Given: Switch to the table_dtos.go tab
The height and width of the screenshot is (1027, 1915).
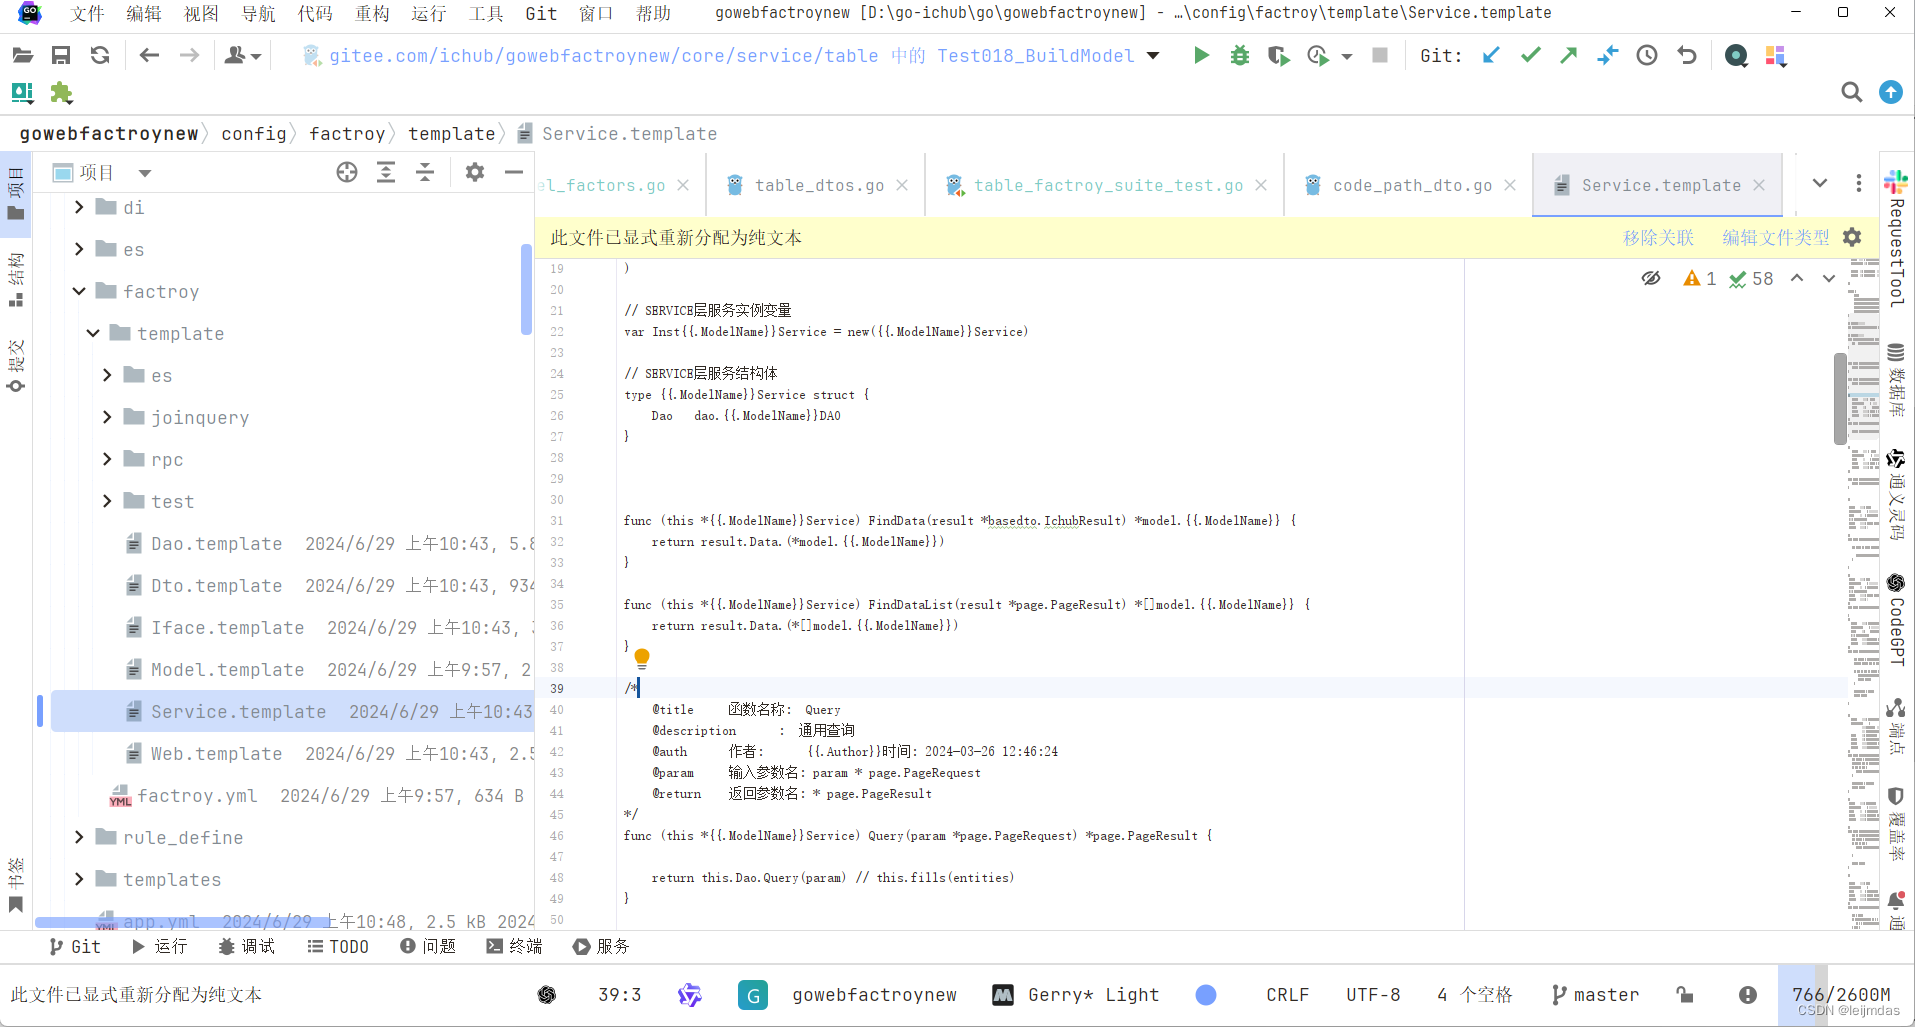Looking at the screenshot, I should click(818, 185).
